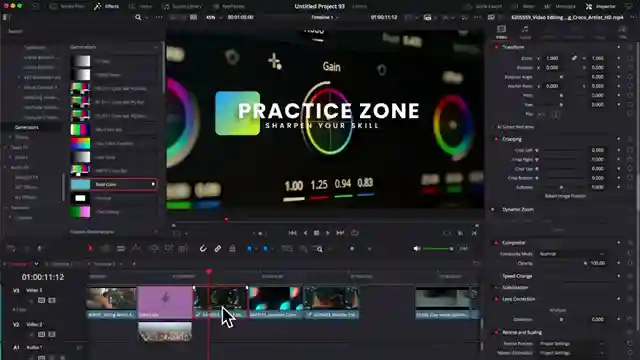The width and height of the screenshot is (640, 360).
Task: Open the Inspector panel tab
Action: (x=601, y=7)
